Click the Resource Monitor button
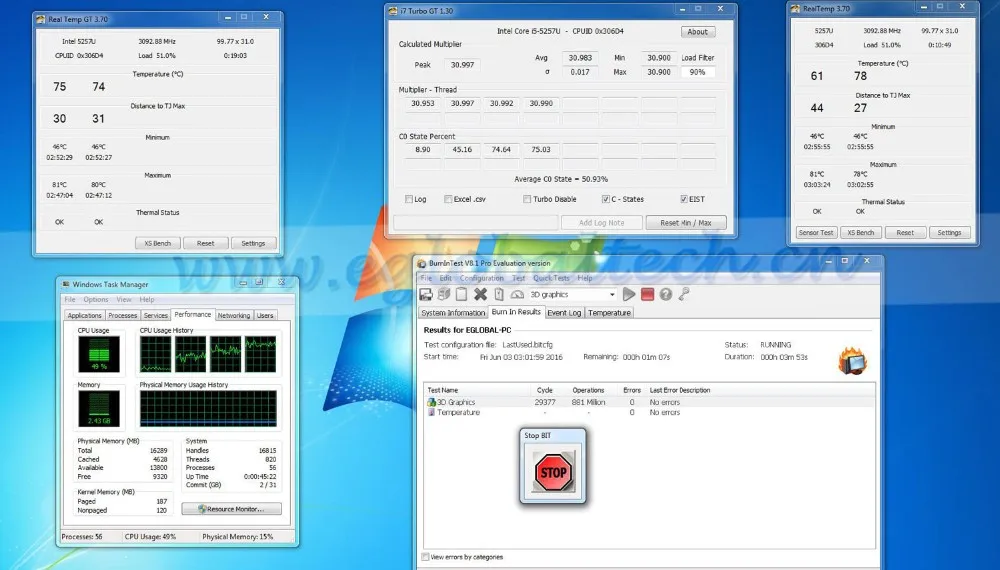 [231, 509]
